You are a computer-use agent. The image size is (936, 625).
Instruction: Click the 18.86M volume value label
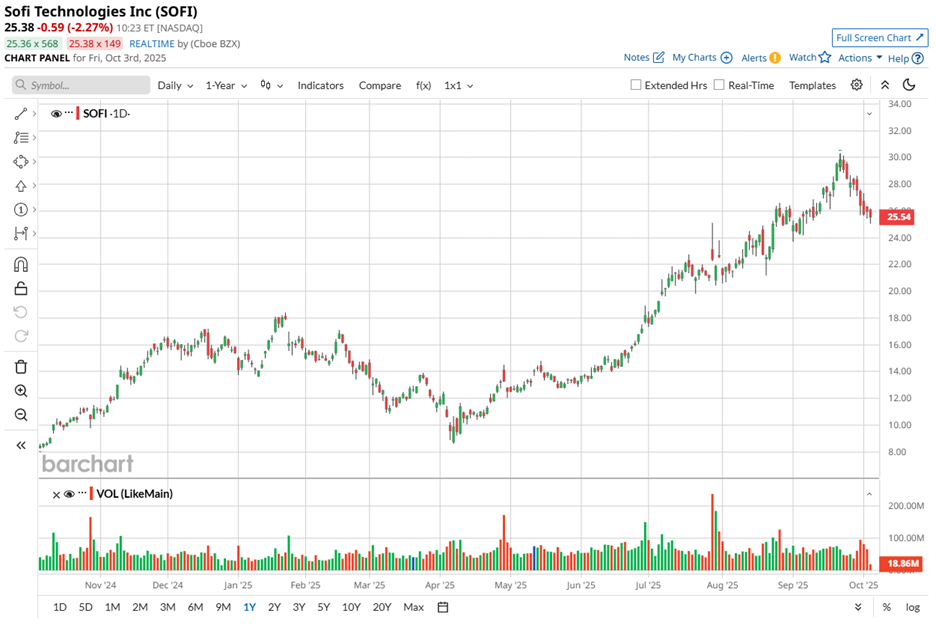coord(902,563)
